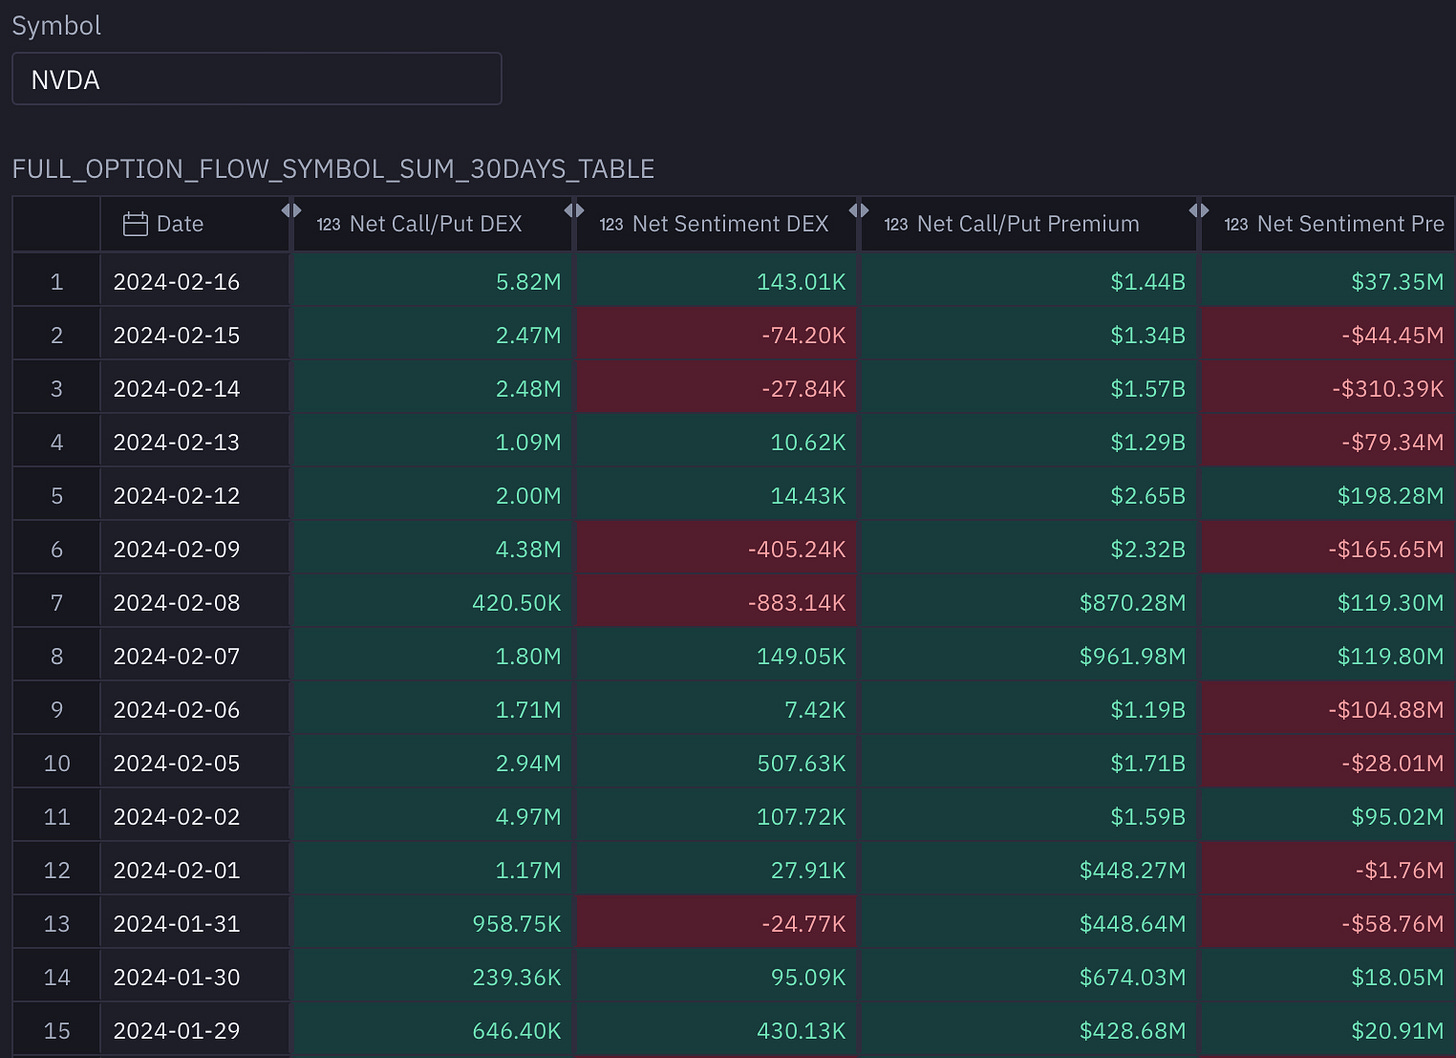Click the 430.13K Net Sentiment DEX cell

pos(717,1031)
